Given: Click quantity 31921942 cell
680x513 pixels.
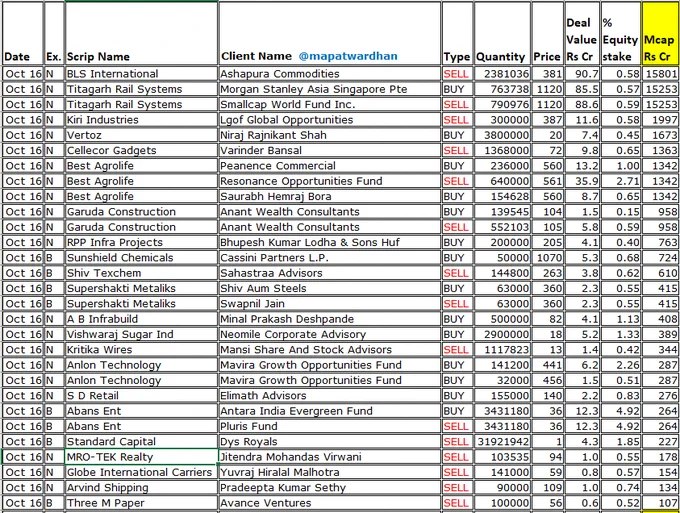Looking at the screenshot, I should pos(502,441).
